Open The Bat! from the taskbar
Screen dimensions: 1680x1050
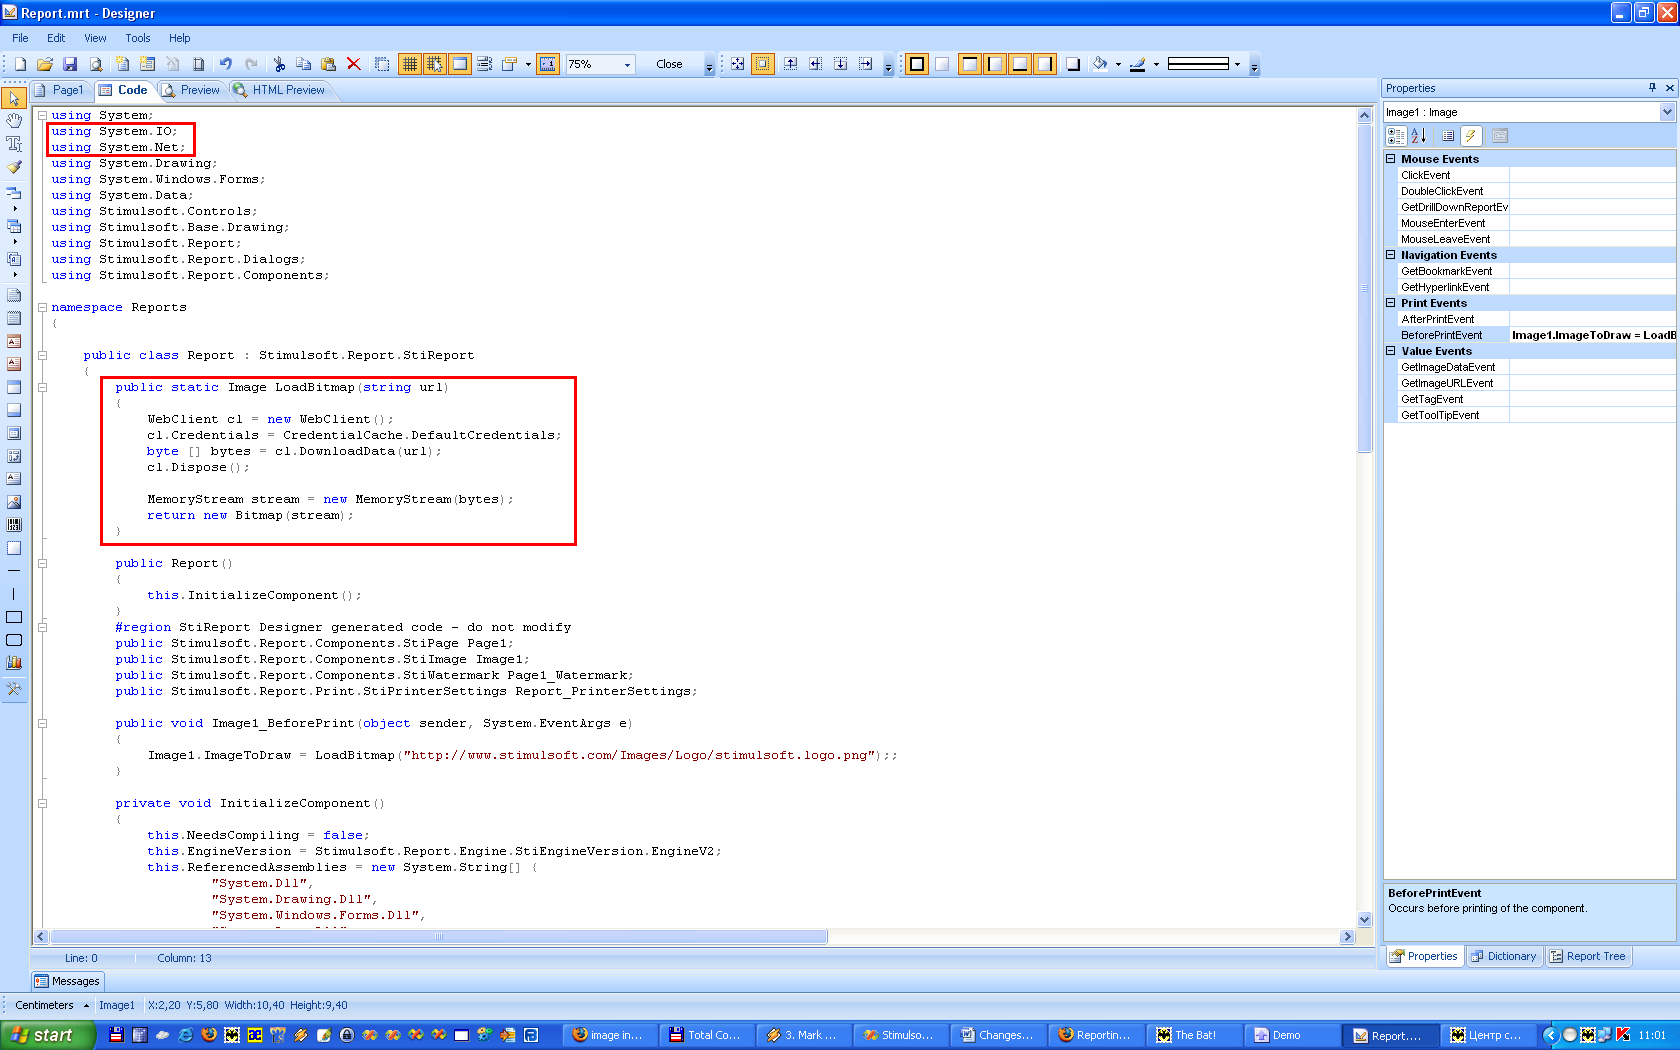click(1195, 1035)
